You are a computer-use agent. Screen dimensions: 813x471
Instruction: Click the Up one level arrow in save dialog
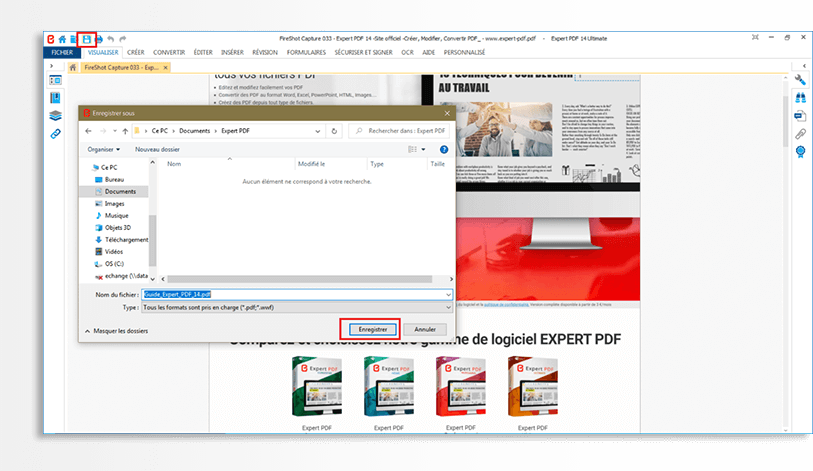tap(125, 131)
